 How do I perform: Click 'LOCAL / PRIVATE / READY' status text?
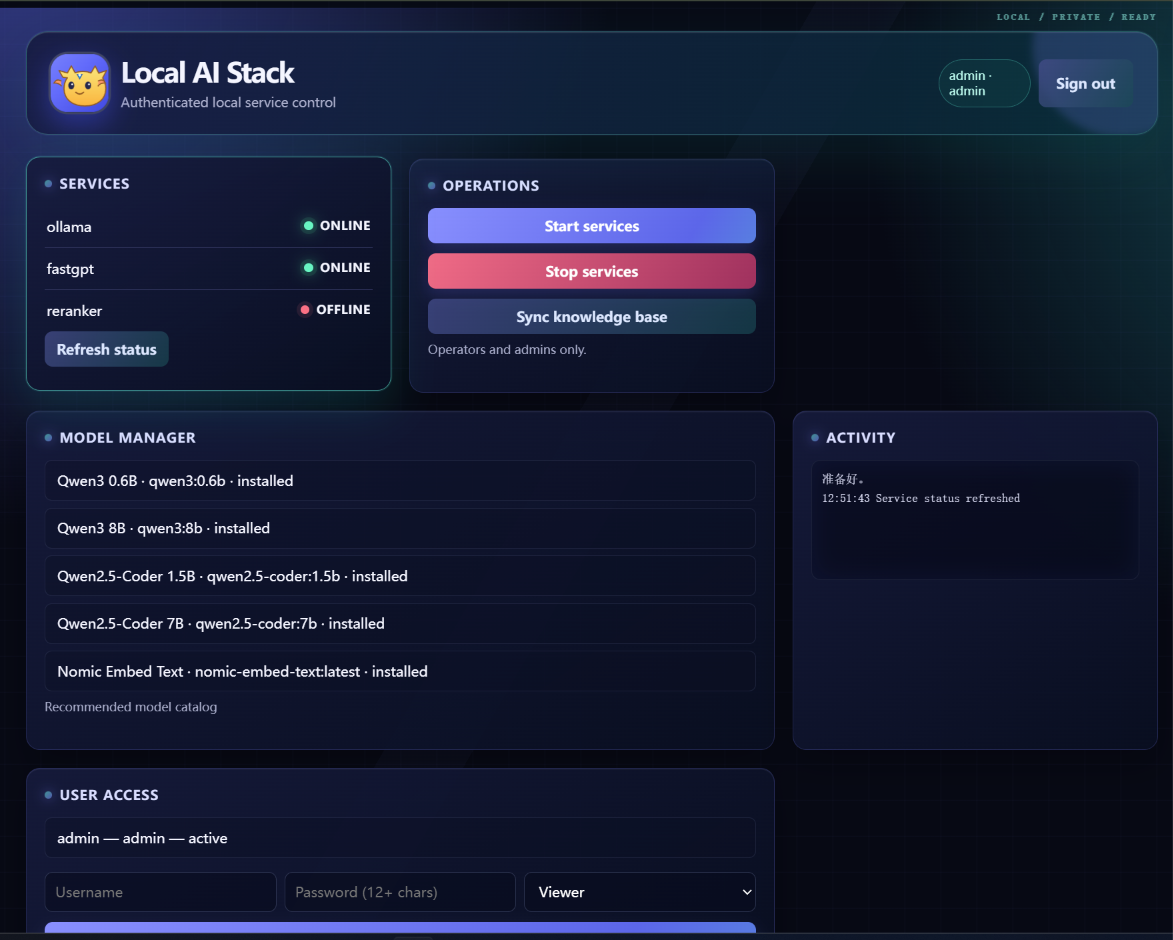pyautogui.click(x=1076, y=16)
